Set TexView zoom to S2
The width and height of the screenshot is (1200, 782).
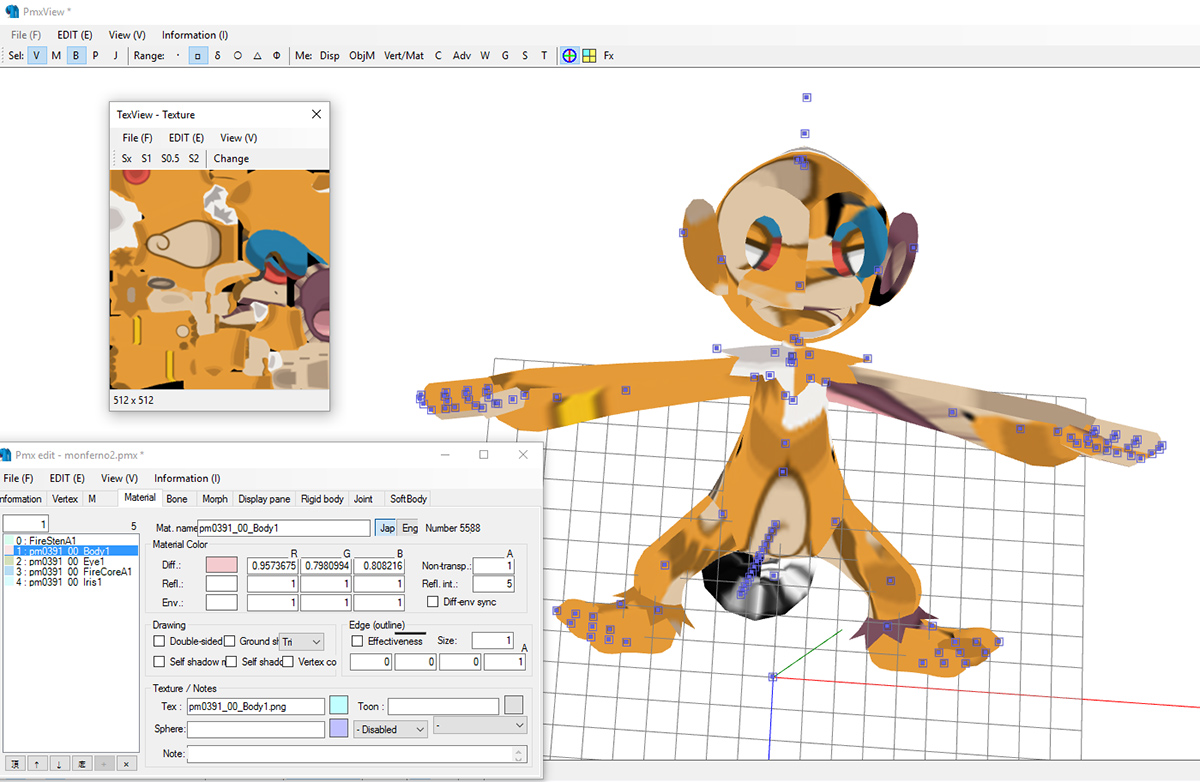pyautogui.click(x=194, y=158)
